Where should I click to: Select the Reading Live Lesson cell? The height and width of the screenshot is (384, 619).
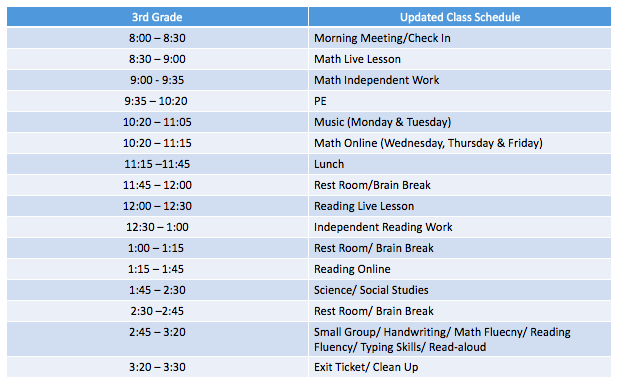[x=460, y=206]
